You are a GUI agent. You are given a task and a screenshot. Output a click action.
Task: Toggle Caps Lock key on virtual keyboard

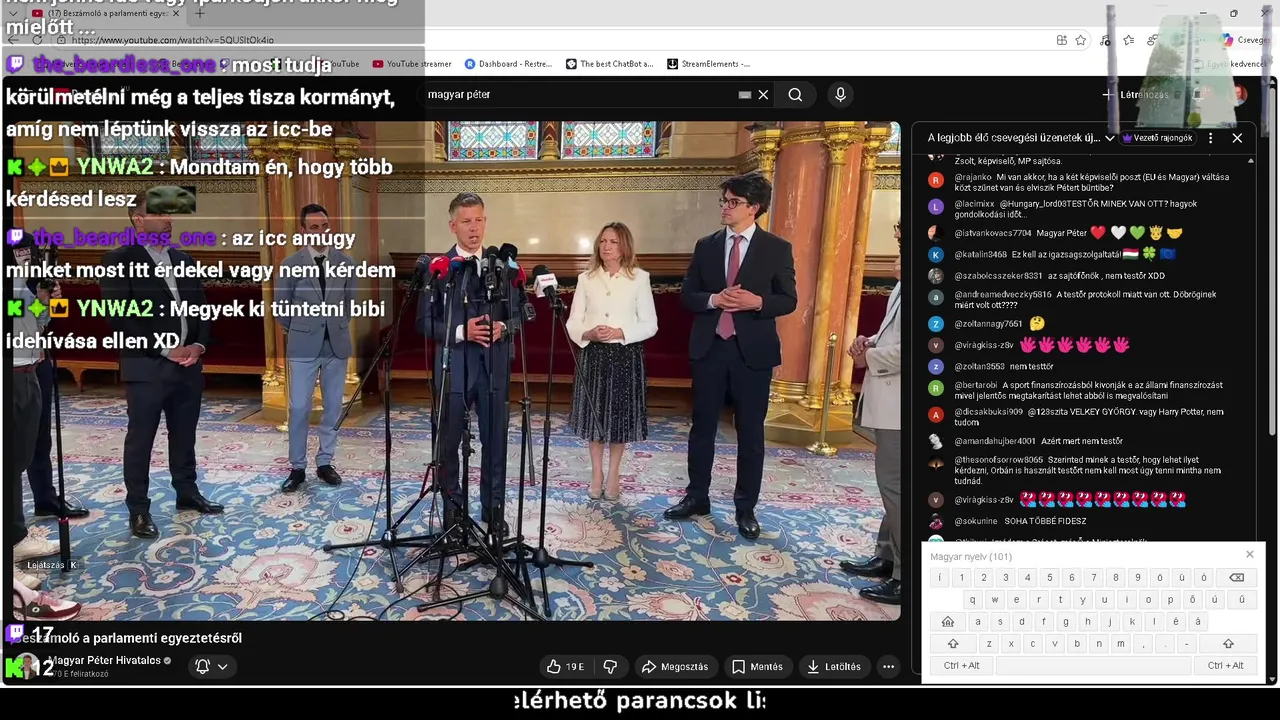click(947, 622)
